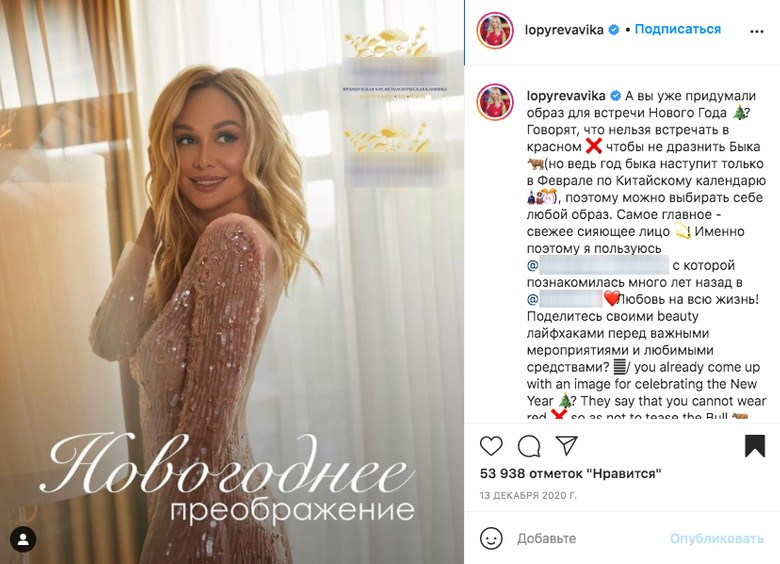
Task: Open the 53 938 likes list
Action: 571,473
